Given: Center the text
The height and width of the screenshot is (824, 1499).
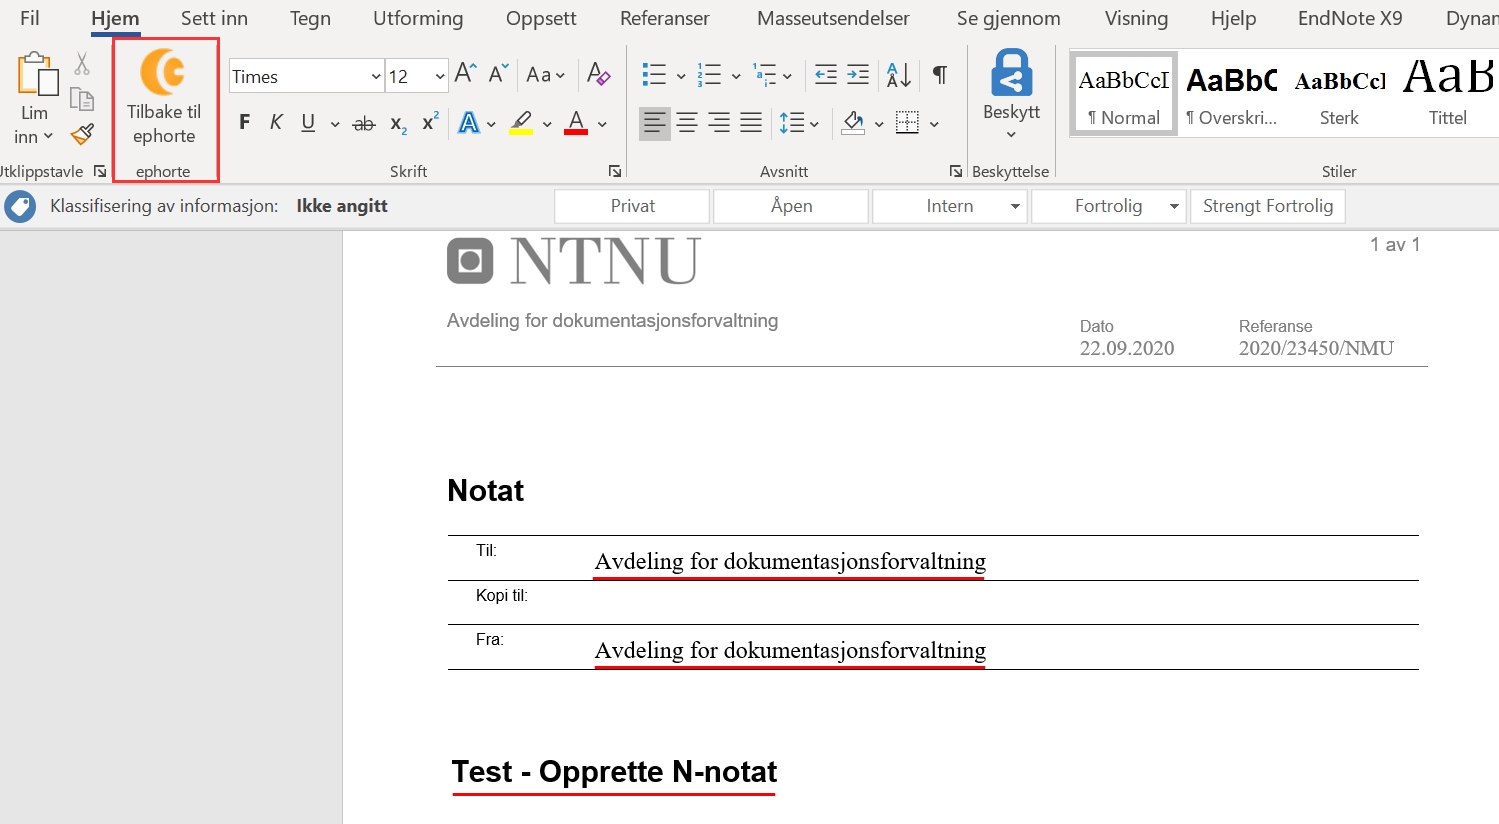Looking at the screenshot, I should click(687, 123).
